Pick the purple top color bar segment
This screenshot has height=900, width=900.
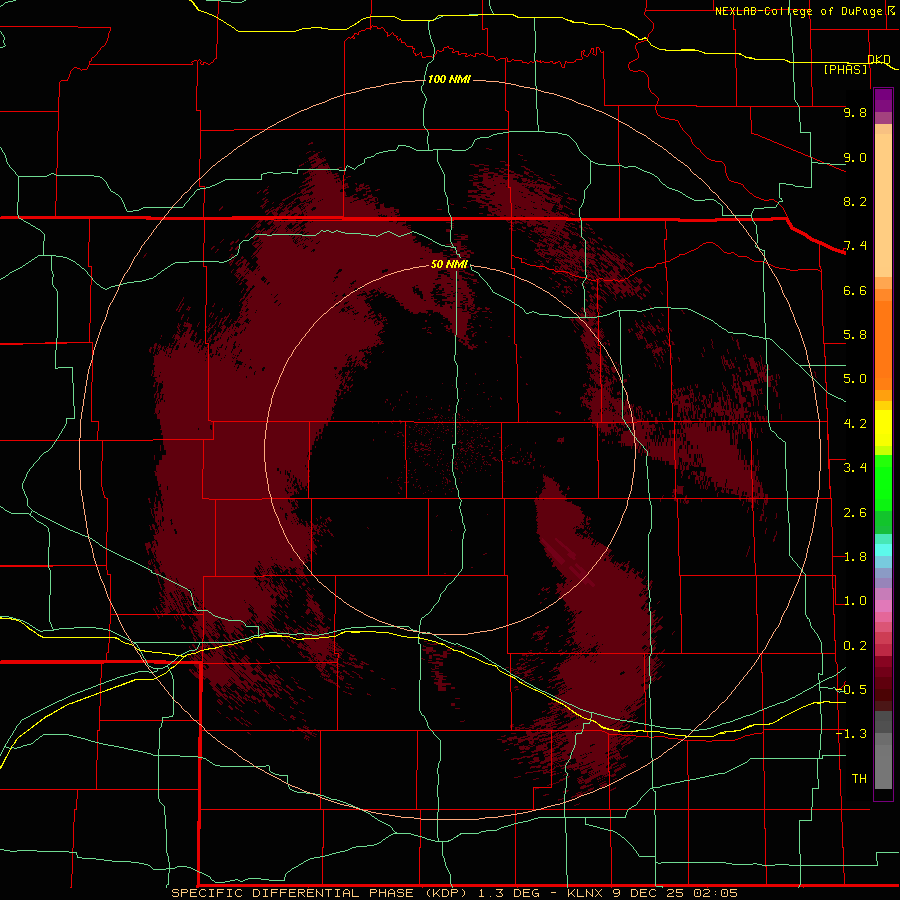[x=883, y=100]
